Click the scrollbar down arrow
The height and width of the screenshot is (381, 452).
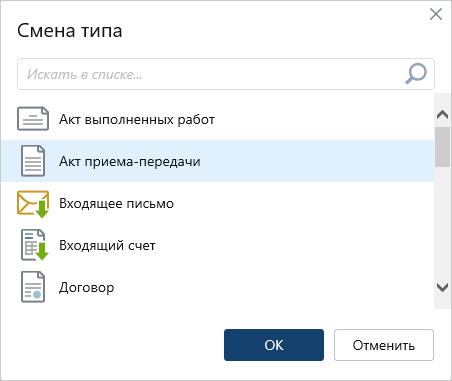(442, 287)
